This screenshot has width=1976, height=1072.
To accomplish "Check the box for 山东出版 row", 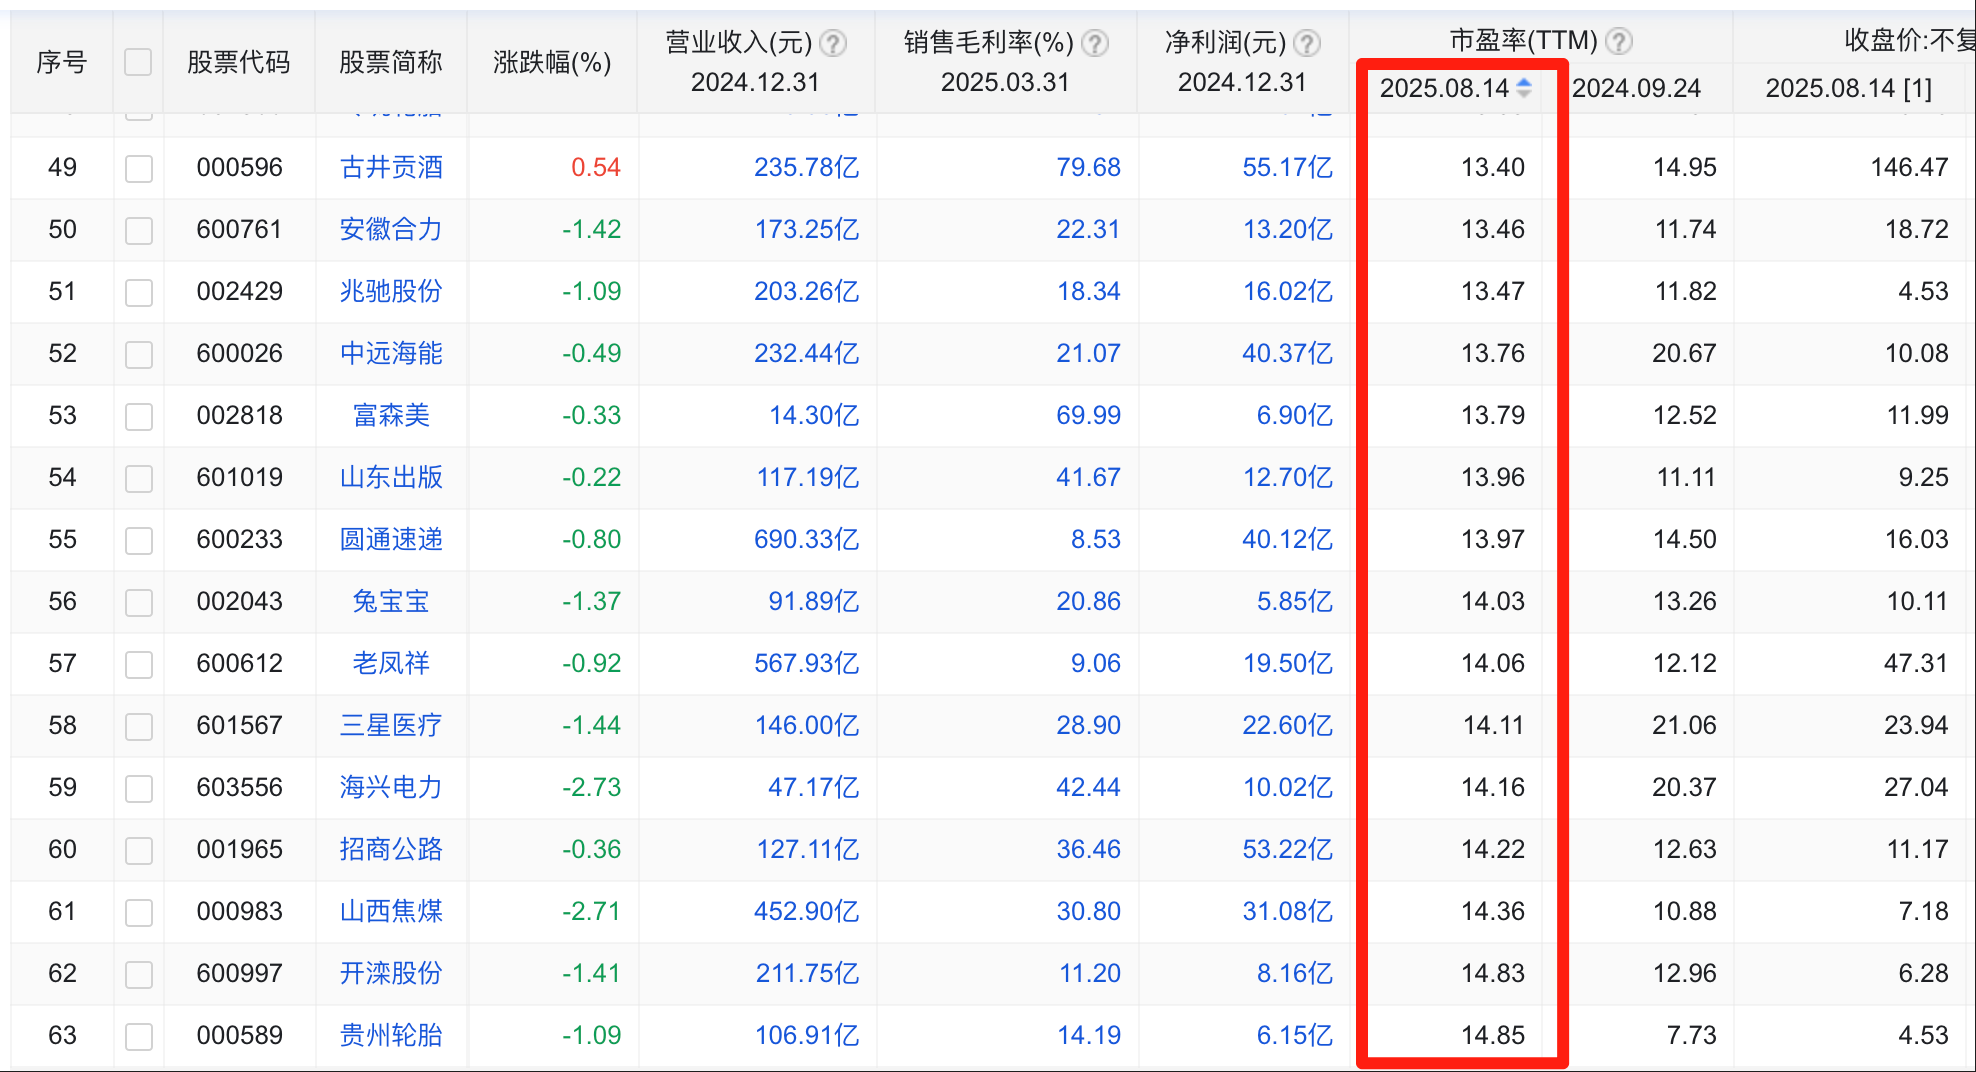I will tap(139, 478).
